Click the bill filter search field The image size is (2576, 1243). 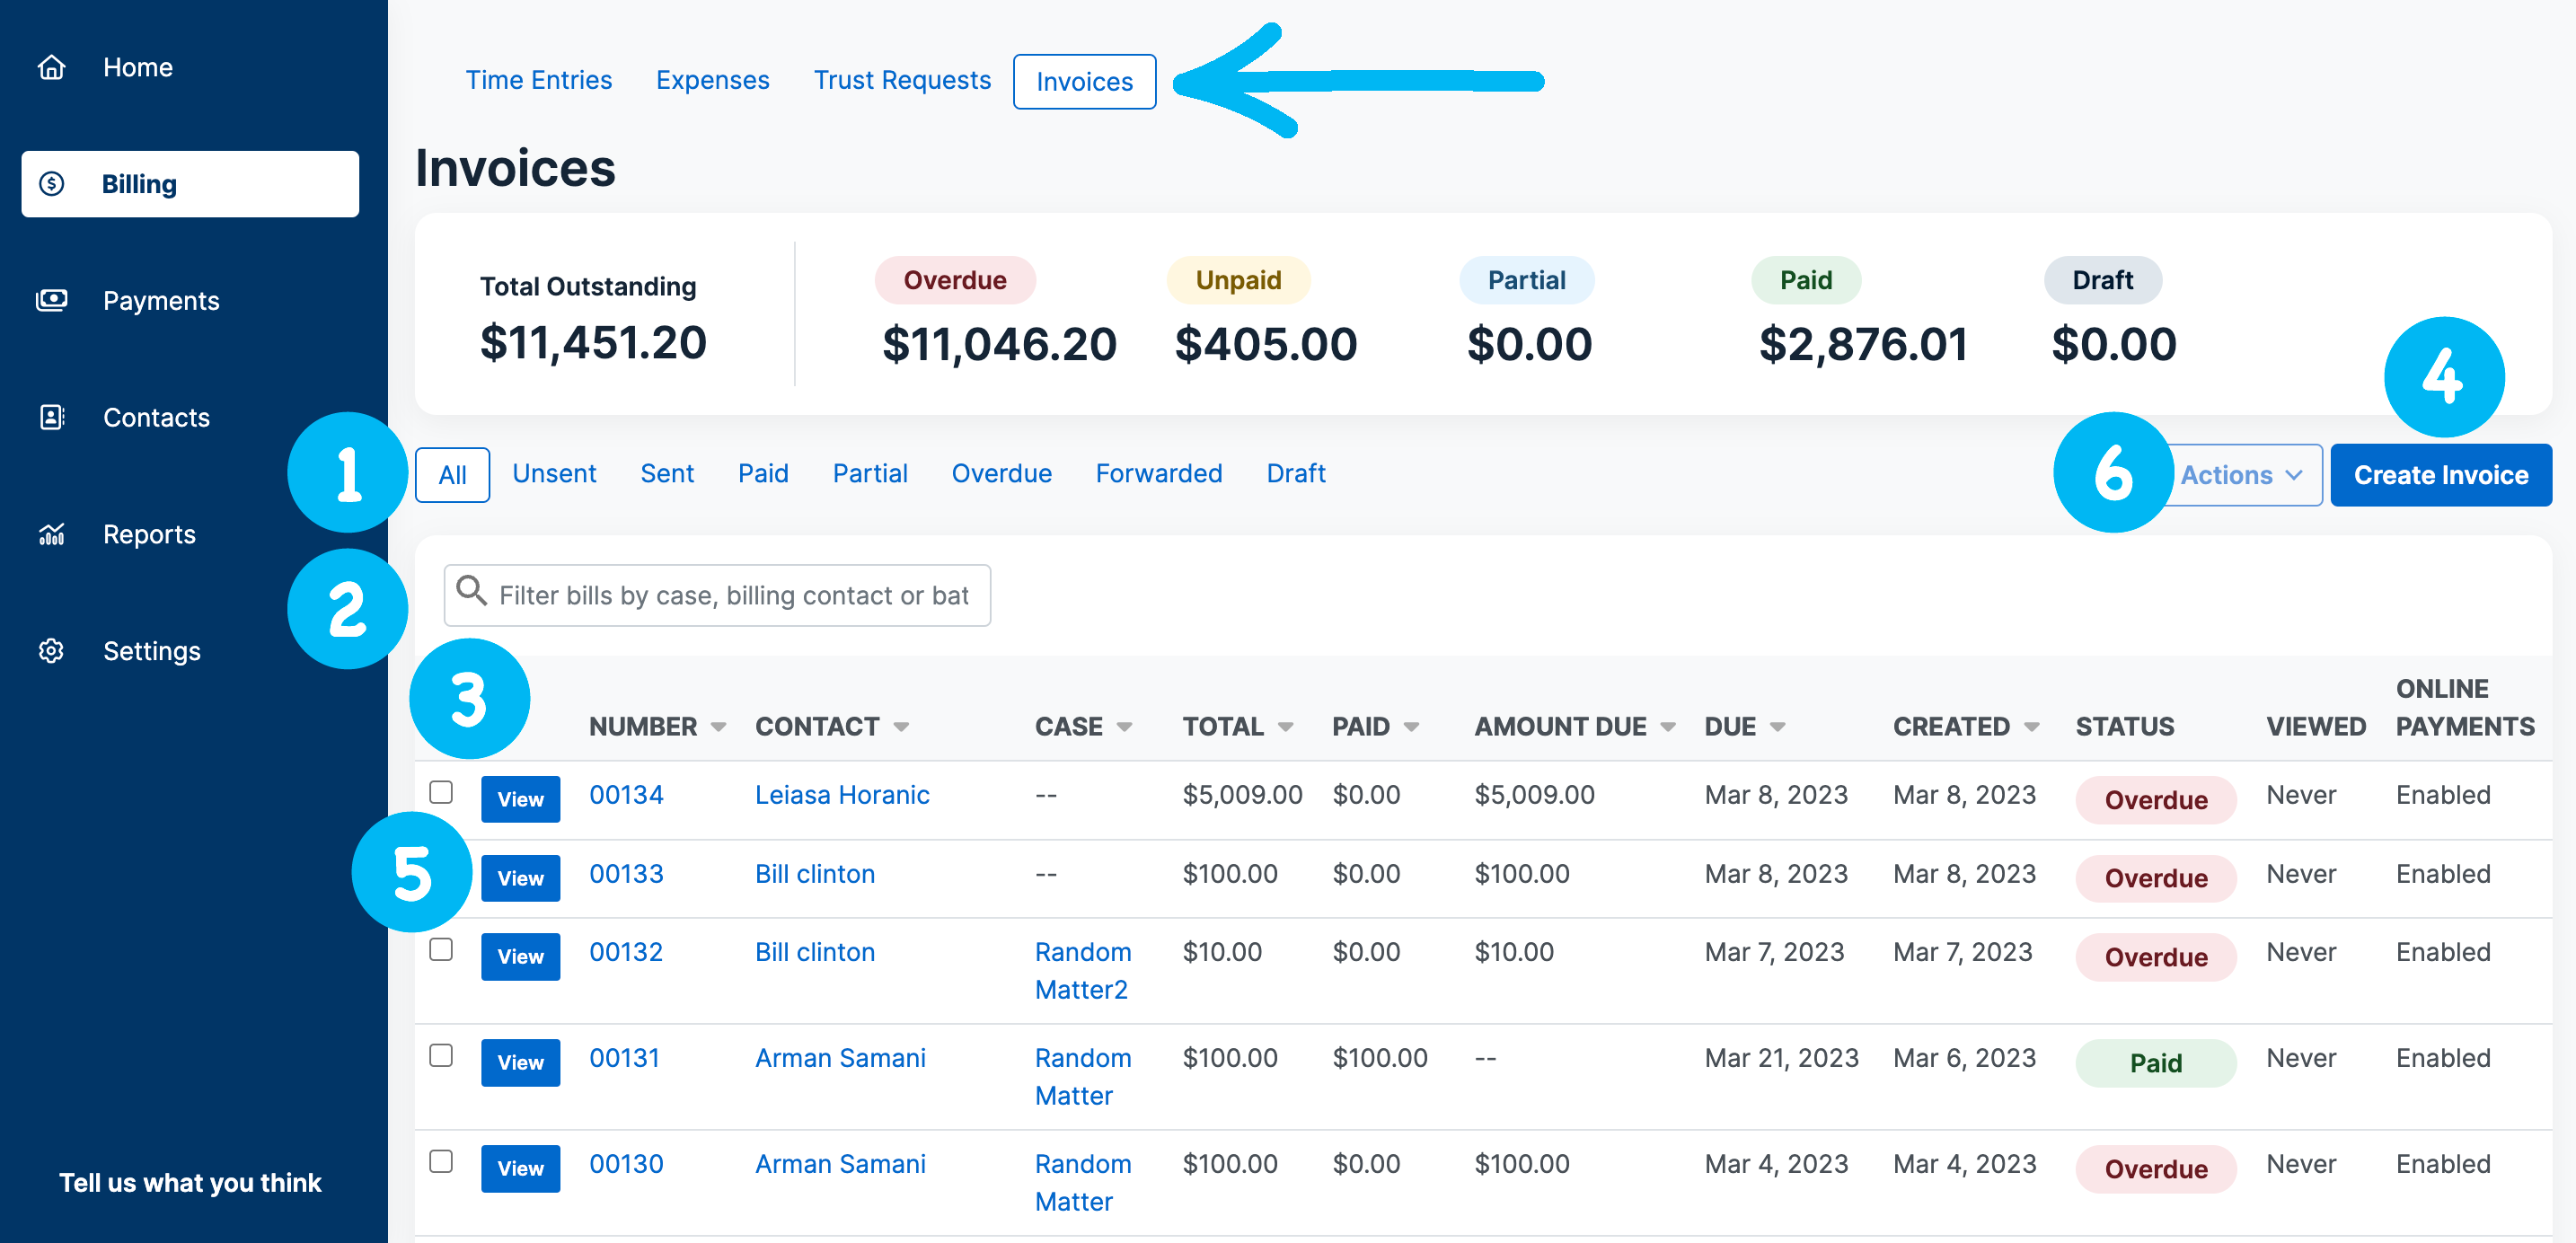[x=717, y=595]
